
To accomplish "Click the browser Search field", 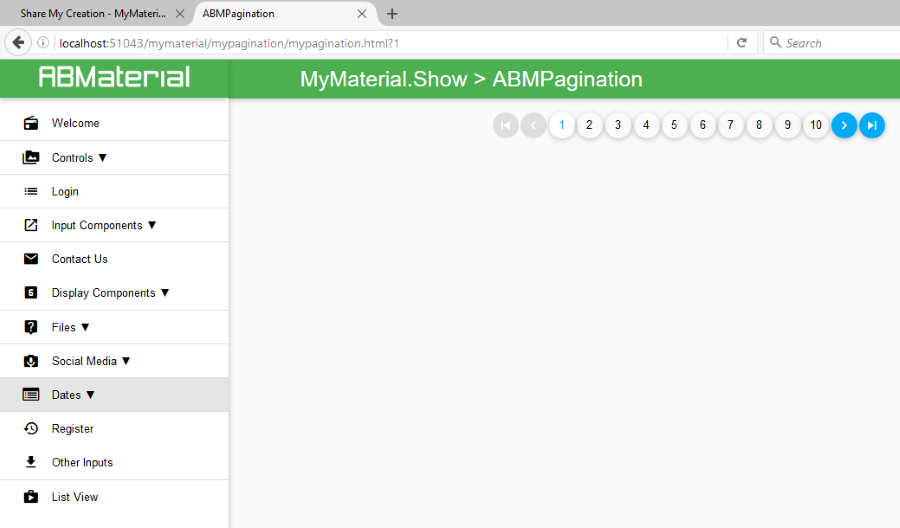I will coord(832,43).
